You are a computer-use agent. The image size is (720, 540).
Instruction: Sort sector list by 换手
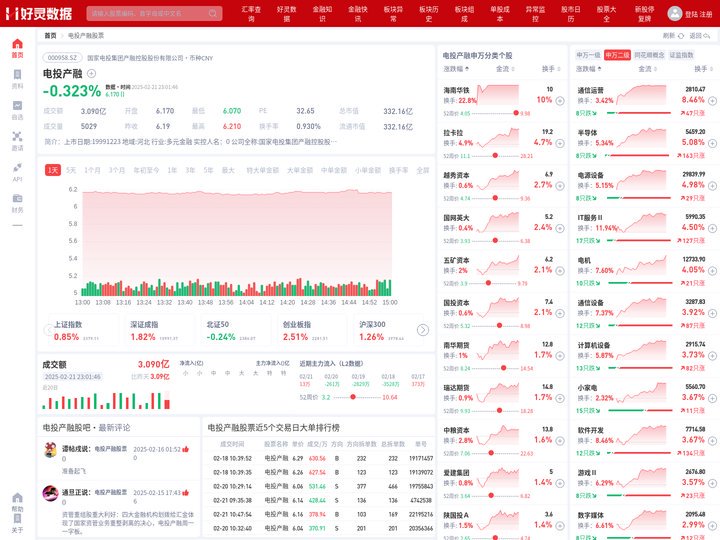tap(703, 69)
